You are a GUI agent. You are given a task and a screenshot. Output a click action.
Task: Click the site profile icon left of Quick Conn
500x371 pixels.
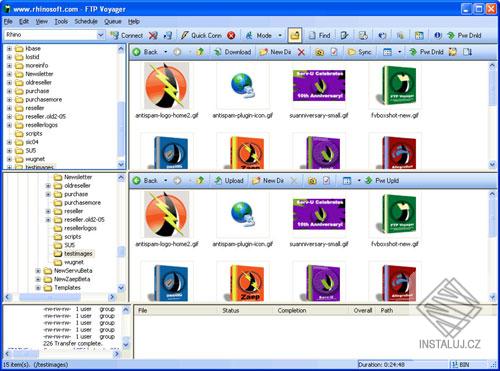[x=168, y=35]
